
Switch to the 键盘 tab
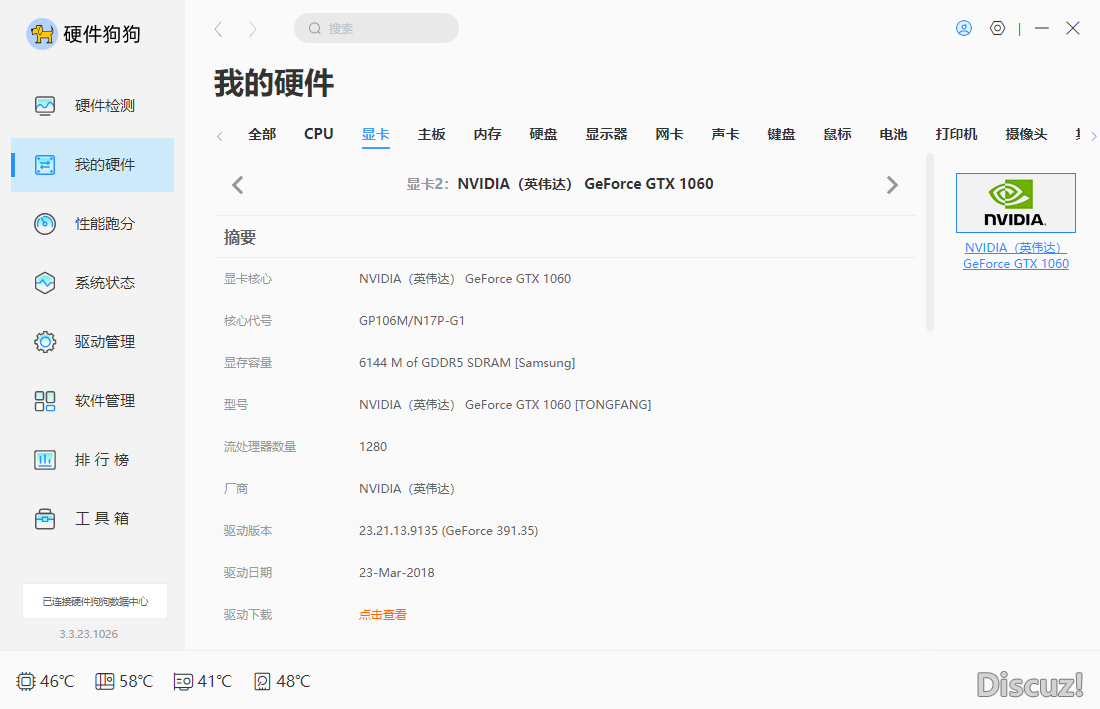pos(782,134)
